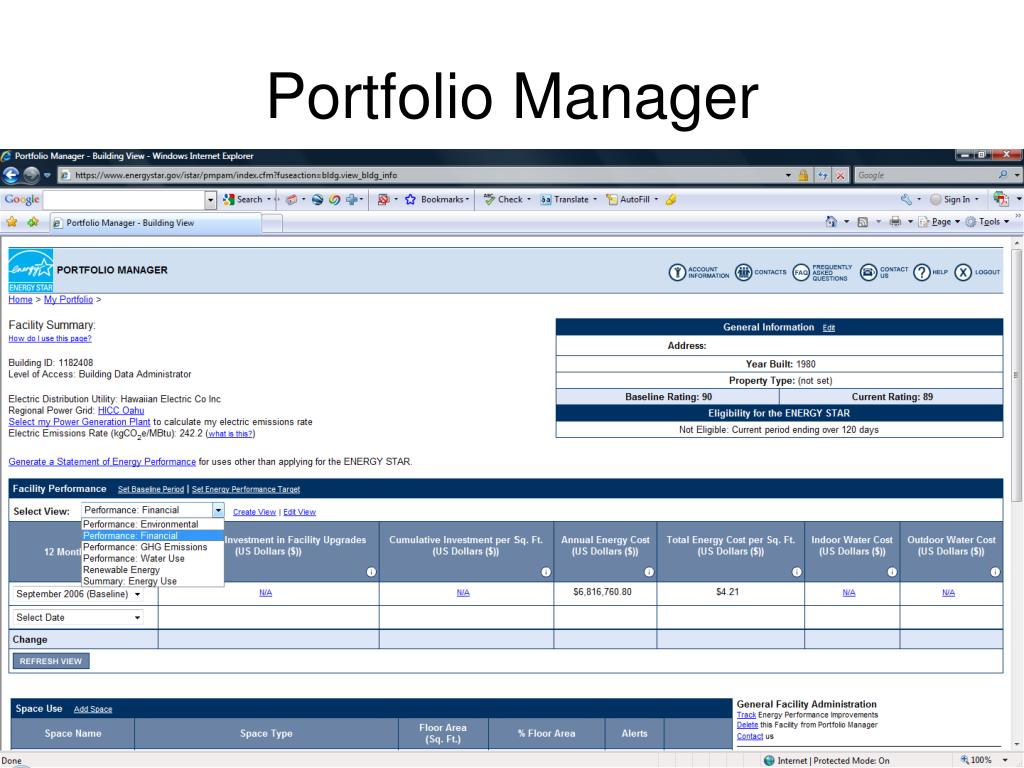Click the browser Forward arrow button
This screenshot has height=768, width=1024.
coord(31,175)
